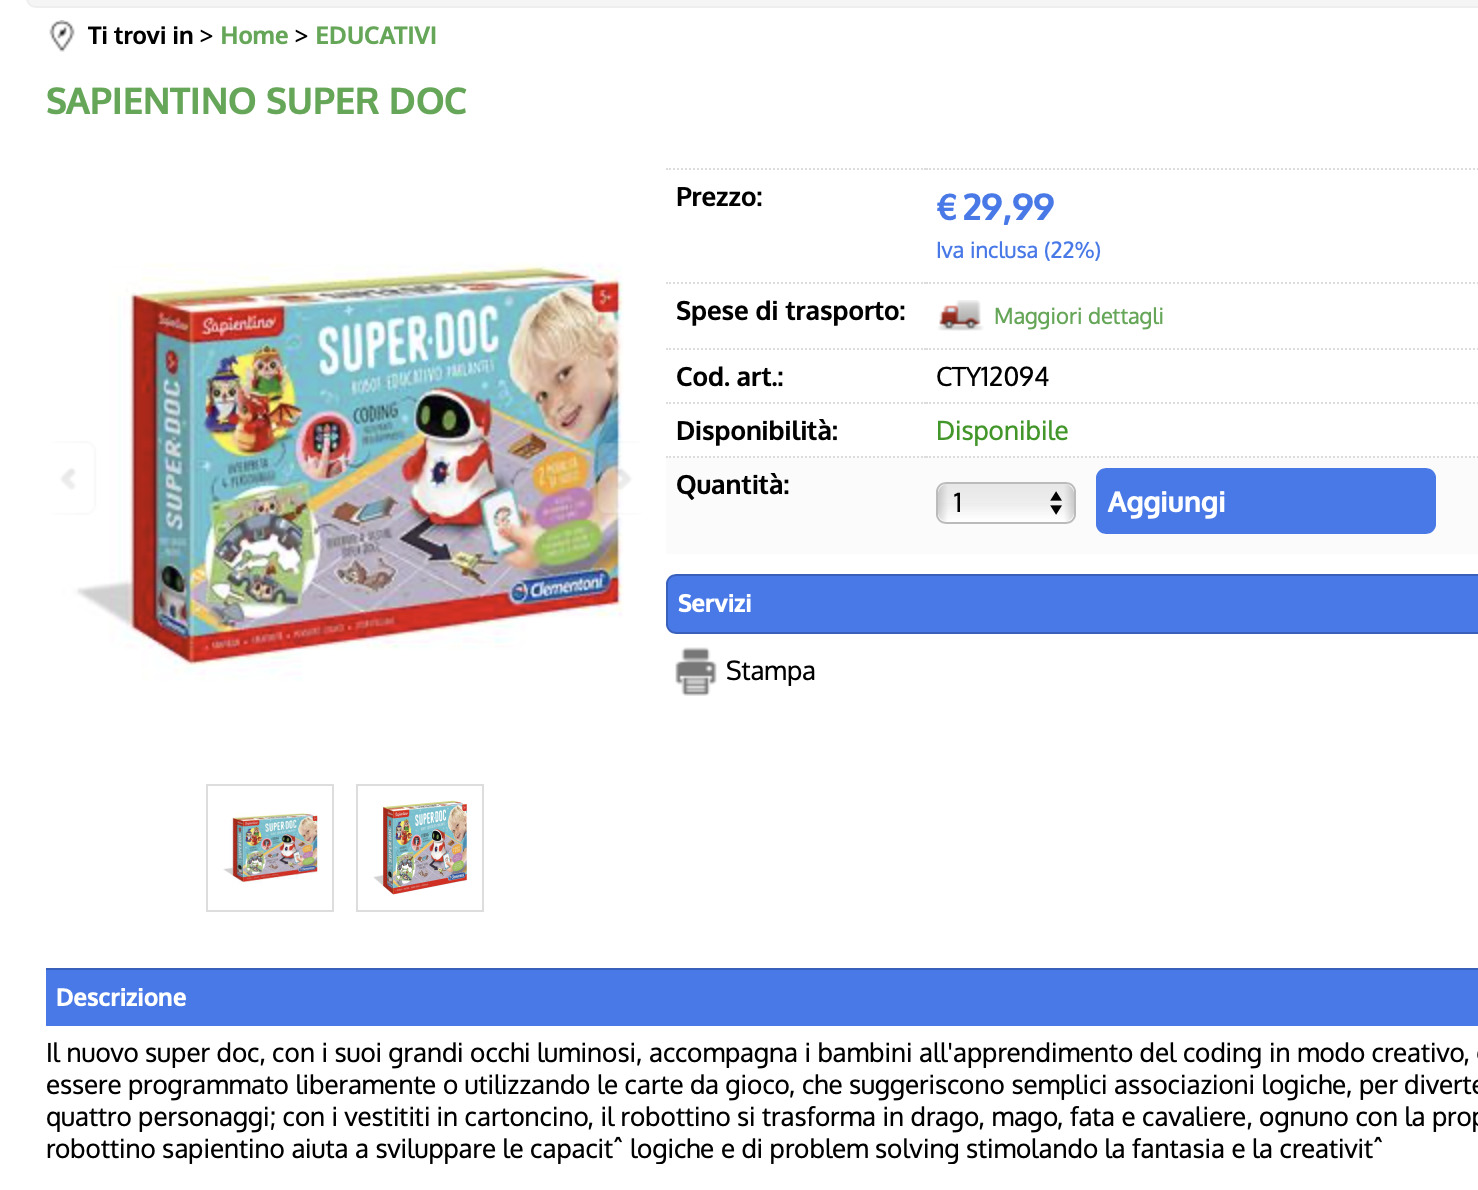Image resolution: width=1478 pixels, height=1190 pixels.
Task: Open the EDUCATIVI category breadcrumb link
Action: (x=376, y=36)
